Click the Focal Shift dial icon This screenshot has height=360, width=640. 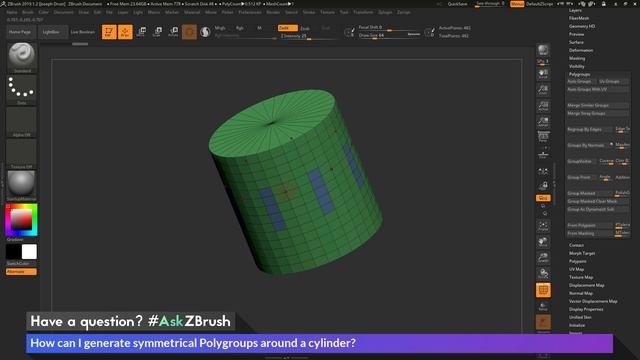coord(349,32)
